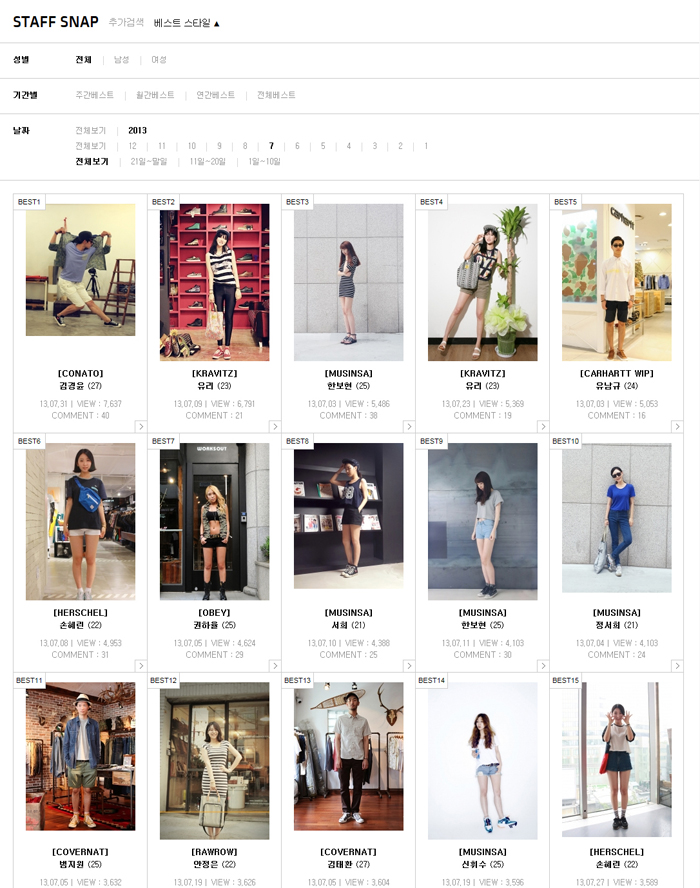Collapse the 베스트 스타일 dropdown arrow
Image resolution: width=700 pixels, height=888 pixels.
(216, 23)
